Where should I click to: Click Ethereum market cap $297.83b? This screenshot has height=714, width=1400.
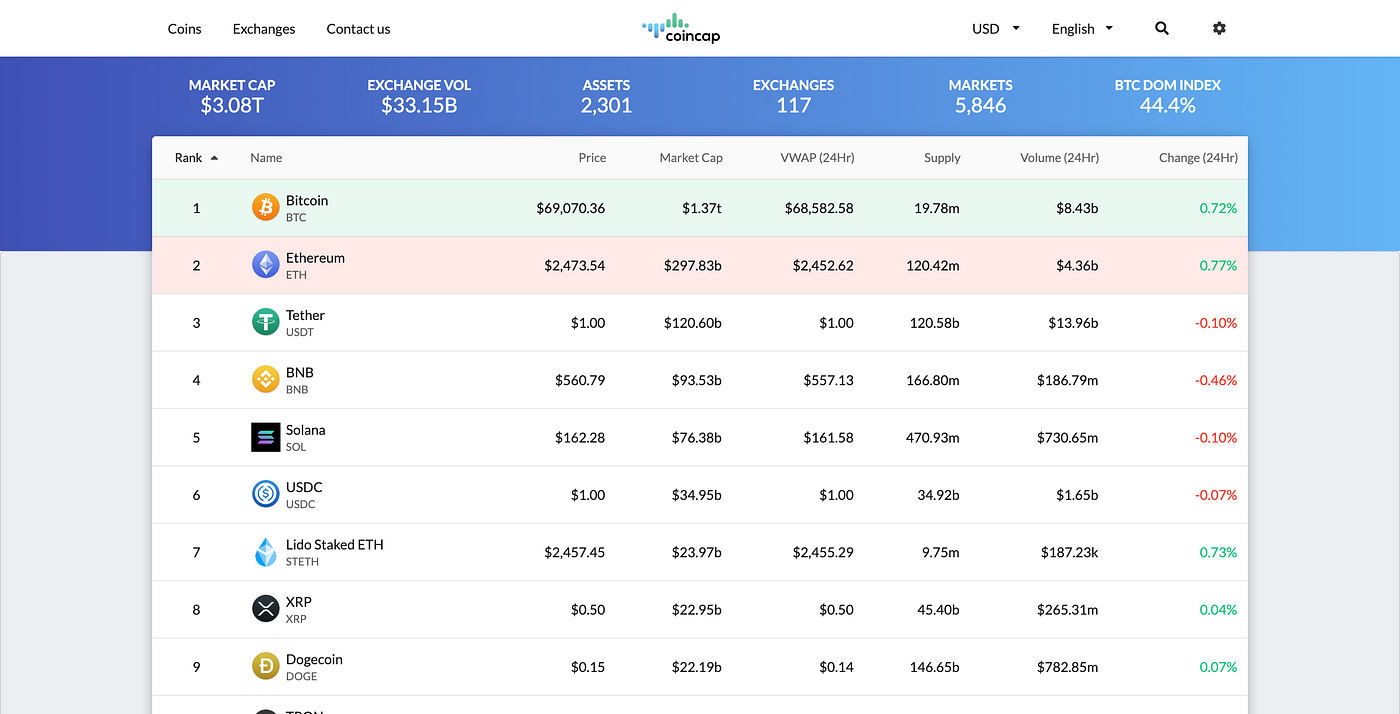[693, 265]
